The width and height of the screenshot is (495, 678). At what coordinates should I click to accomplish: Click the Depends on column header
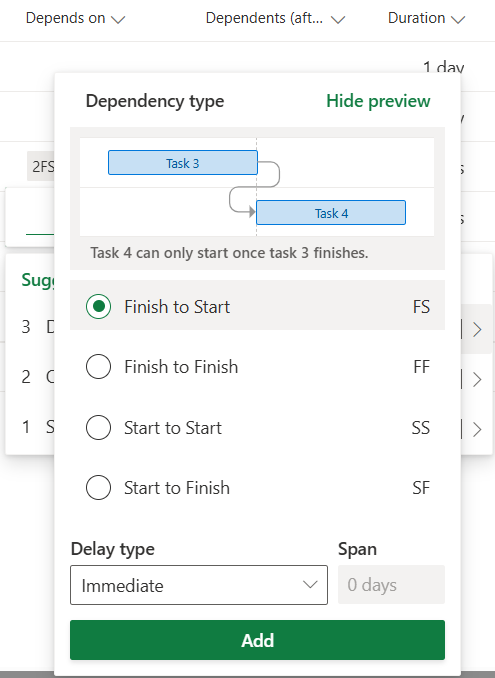[65, 18]
